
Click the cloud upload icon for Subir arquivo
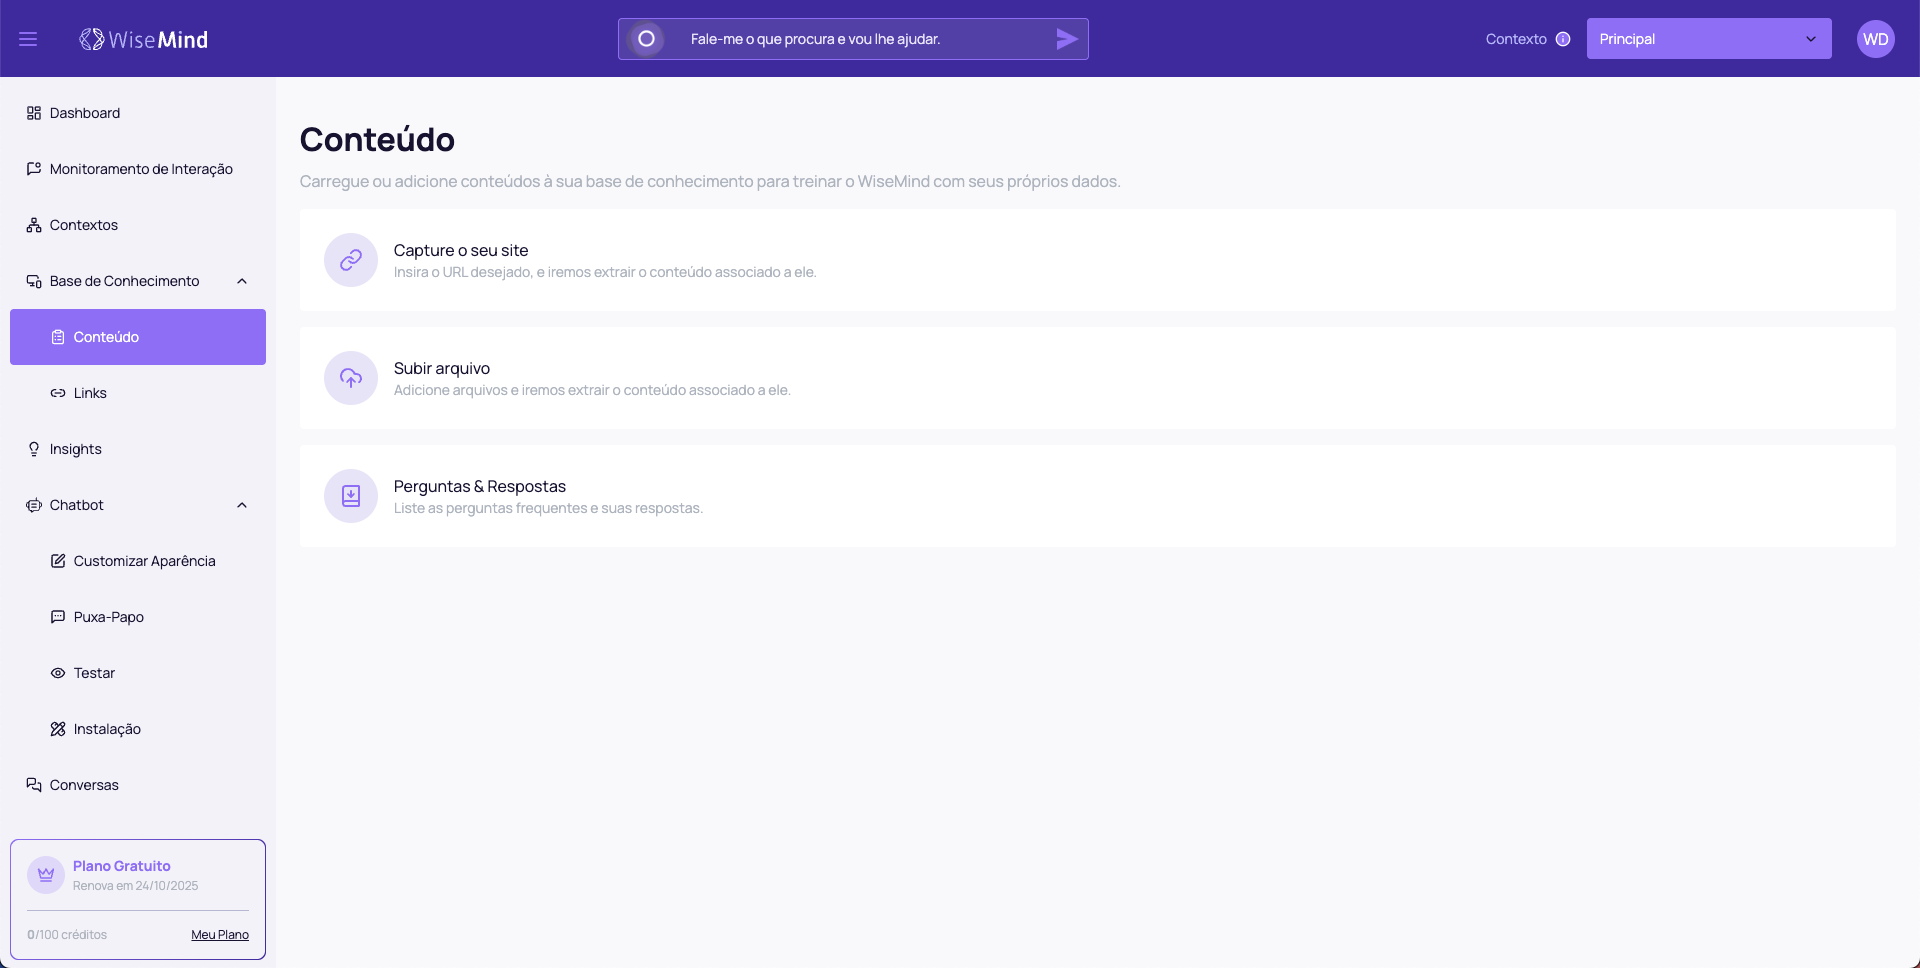click(x=351, y=378)
